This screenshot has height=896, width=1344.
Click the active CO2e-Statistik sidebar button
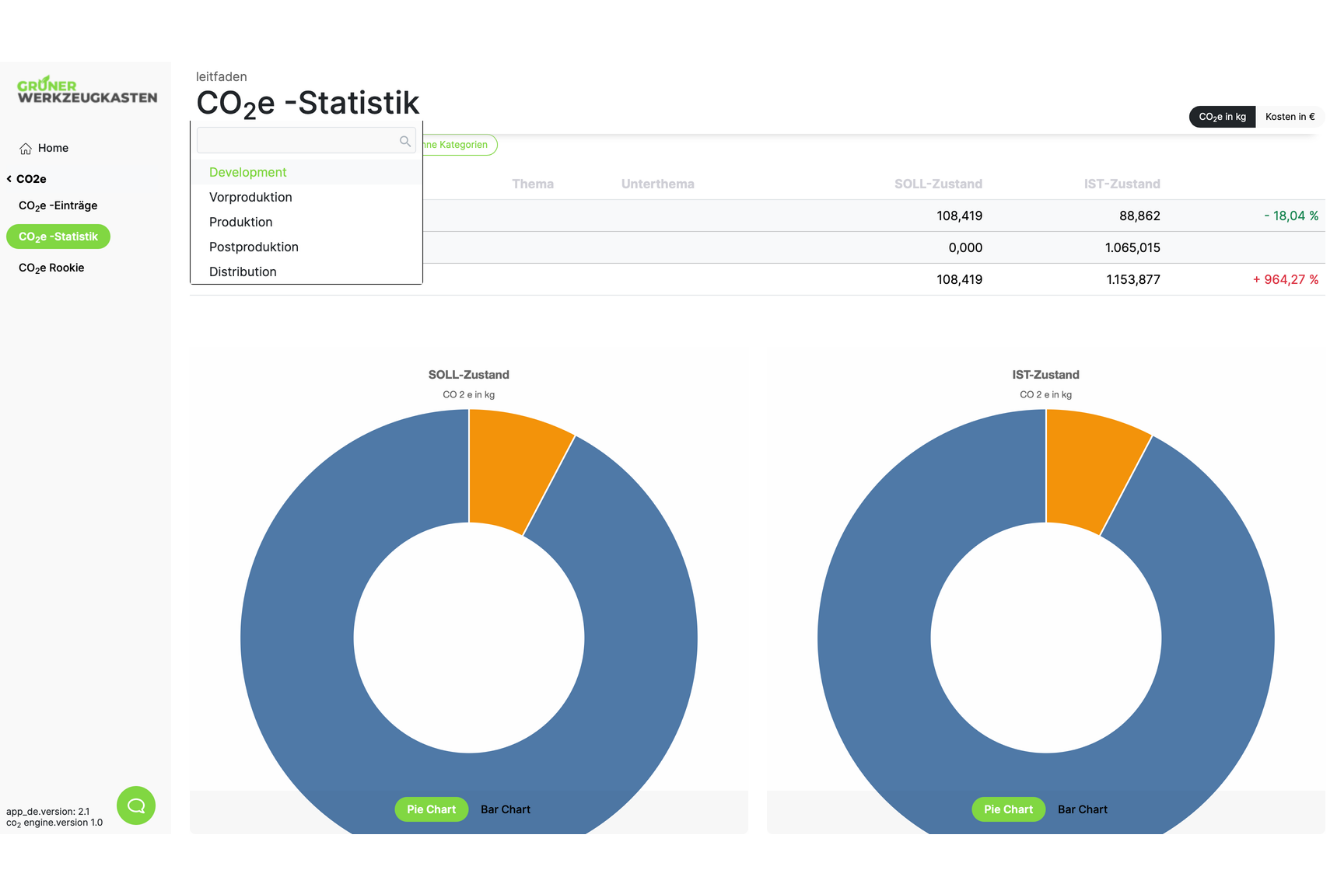click(x=58, y=237)
